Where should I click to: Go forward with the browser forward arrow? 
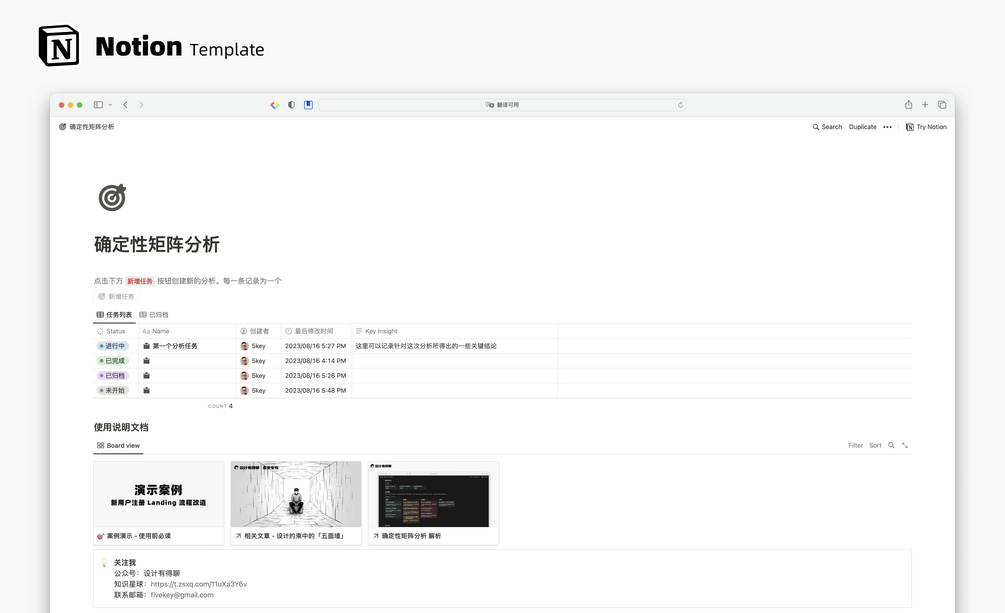click(x=141, y=105)
